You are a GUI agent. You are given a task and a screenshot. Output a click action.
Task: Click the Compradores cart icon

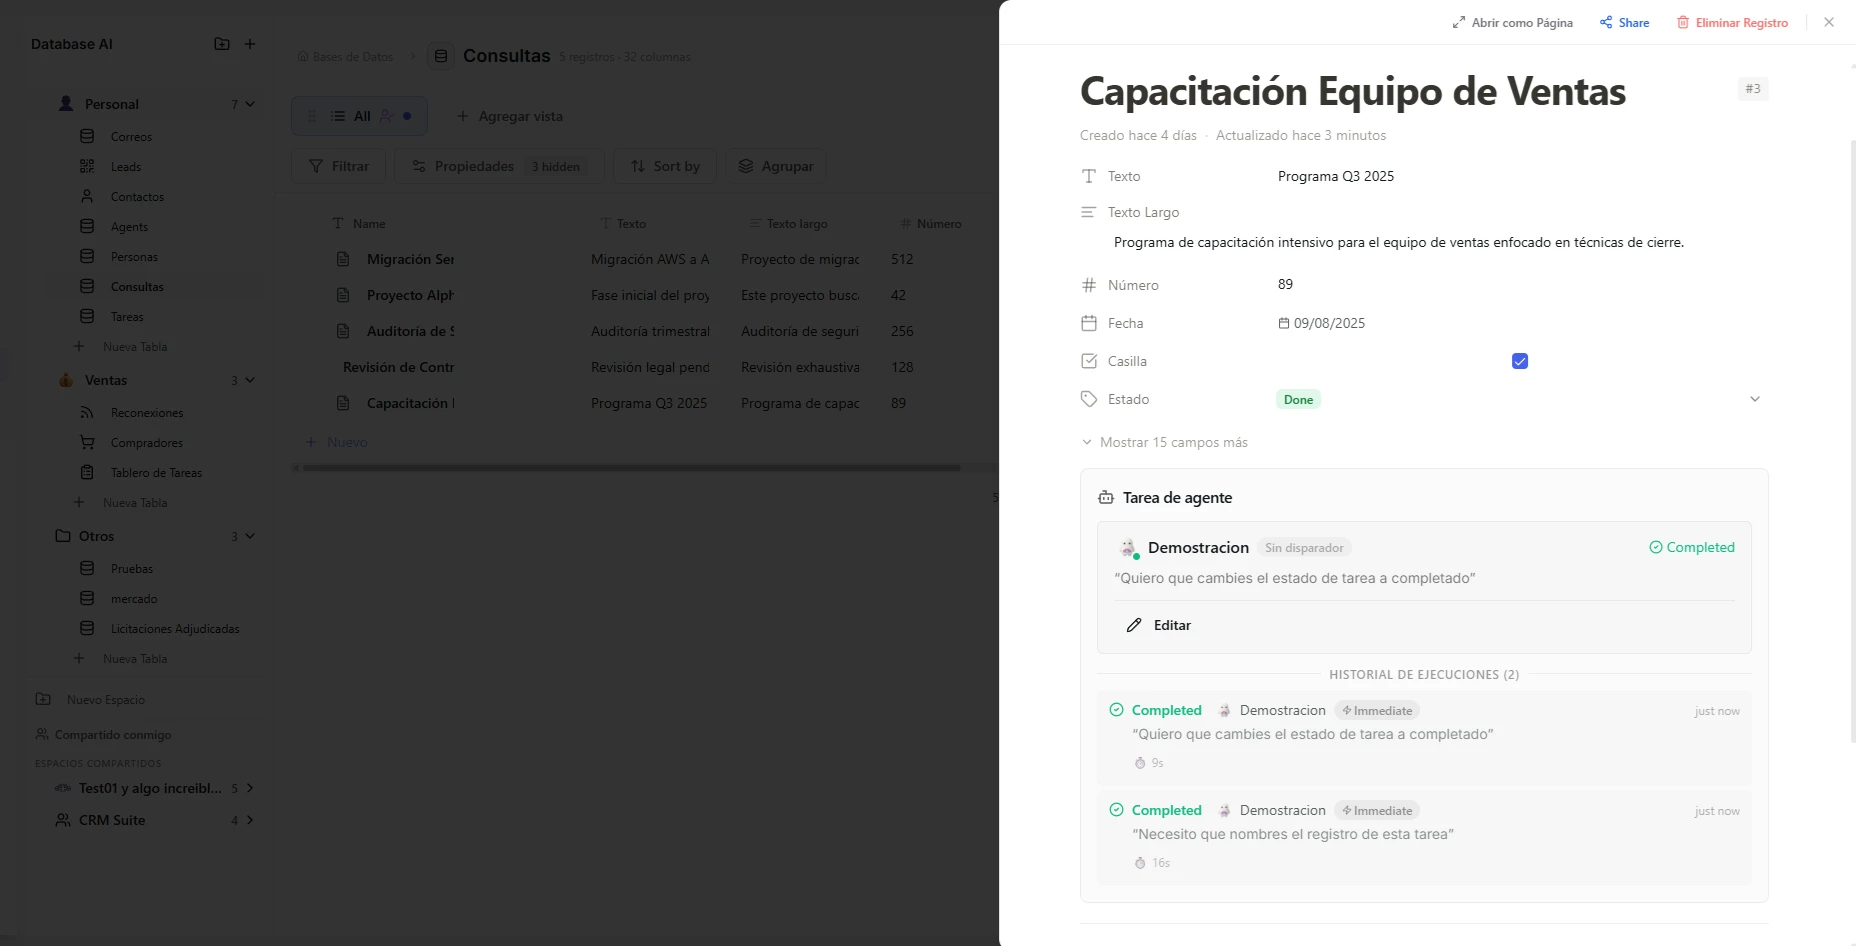point(87,442)
